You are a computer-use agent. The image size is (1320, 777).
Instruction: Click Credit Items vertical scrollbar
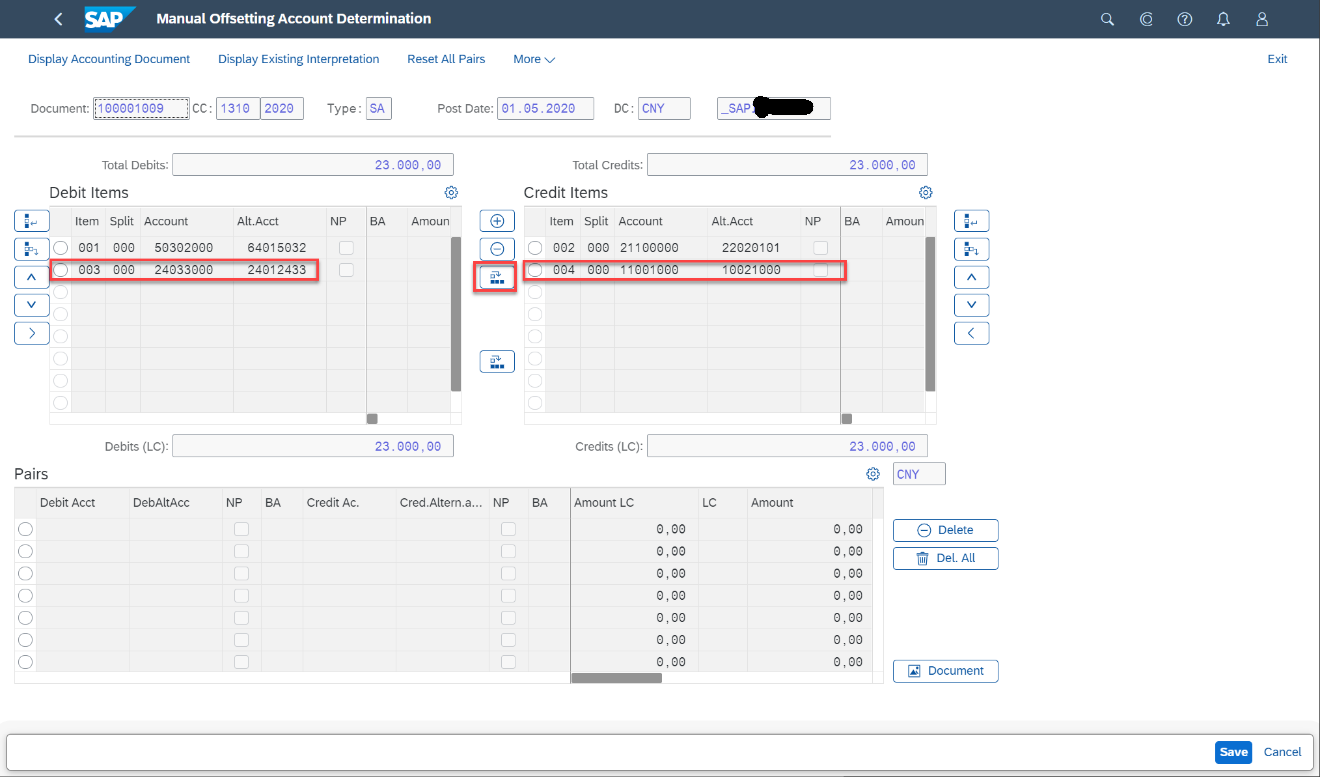tap(930, 313)
